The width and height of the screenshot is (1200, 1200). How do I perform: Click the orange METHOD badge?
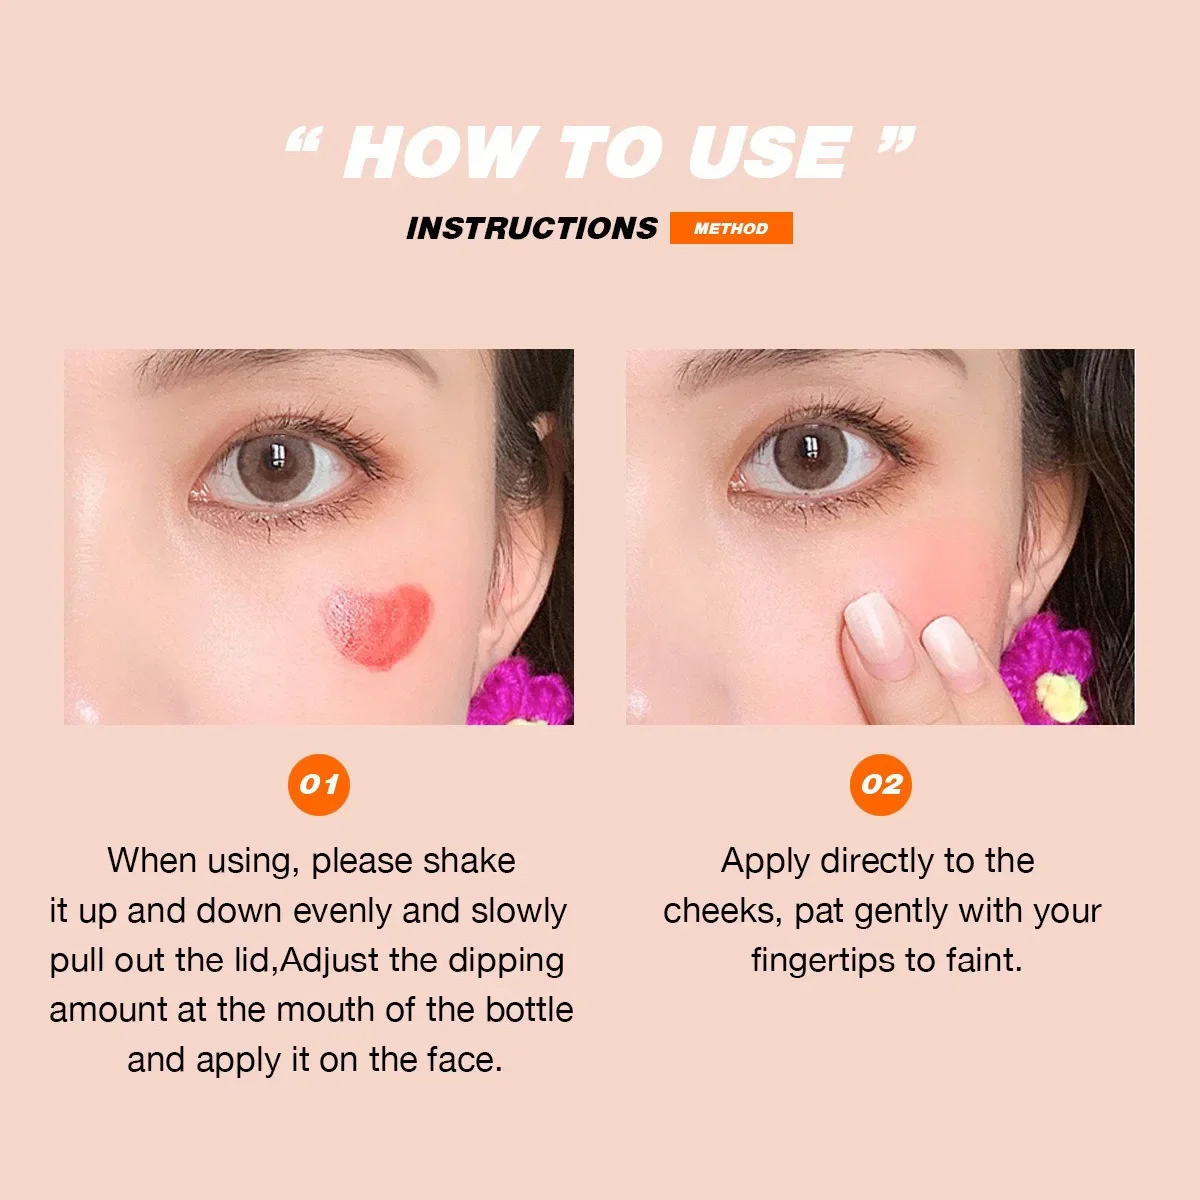pyautogui.click(x=731, y=228)
